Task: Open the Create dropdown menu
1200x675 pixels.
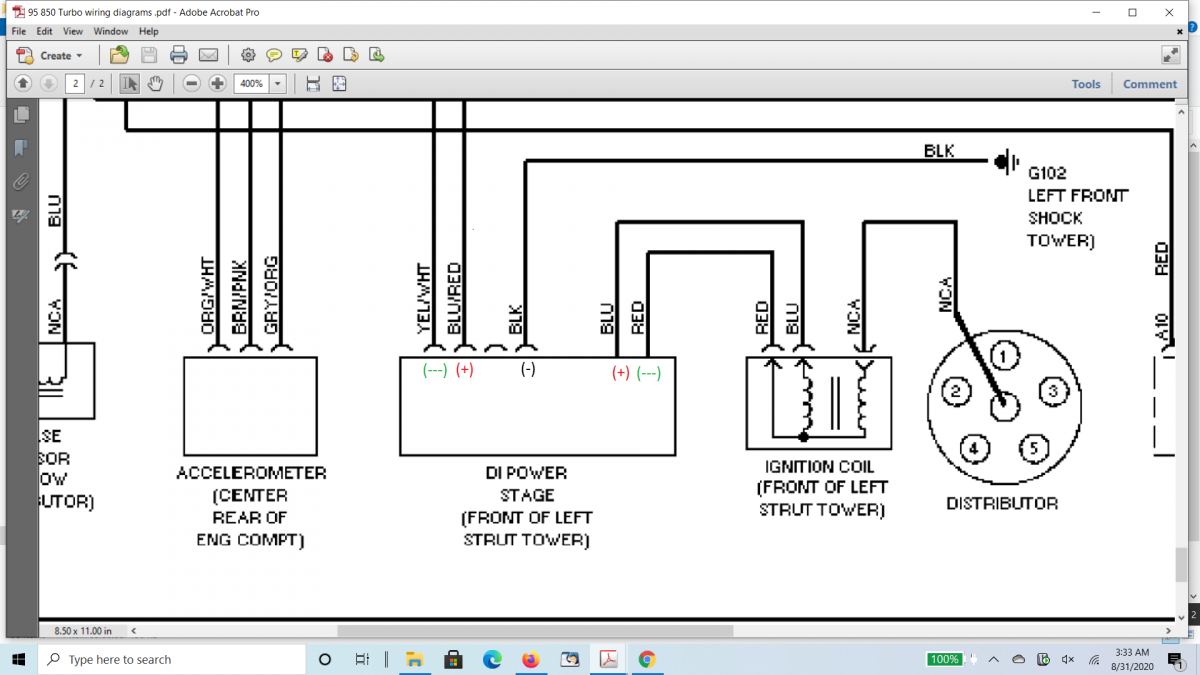Action: [51, 55]
